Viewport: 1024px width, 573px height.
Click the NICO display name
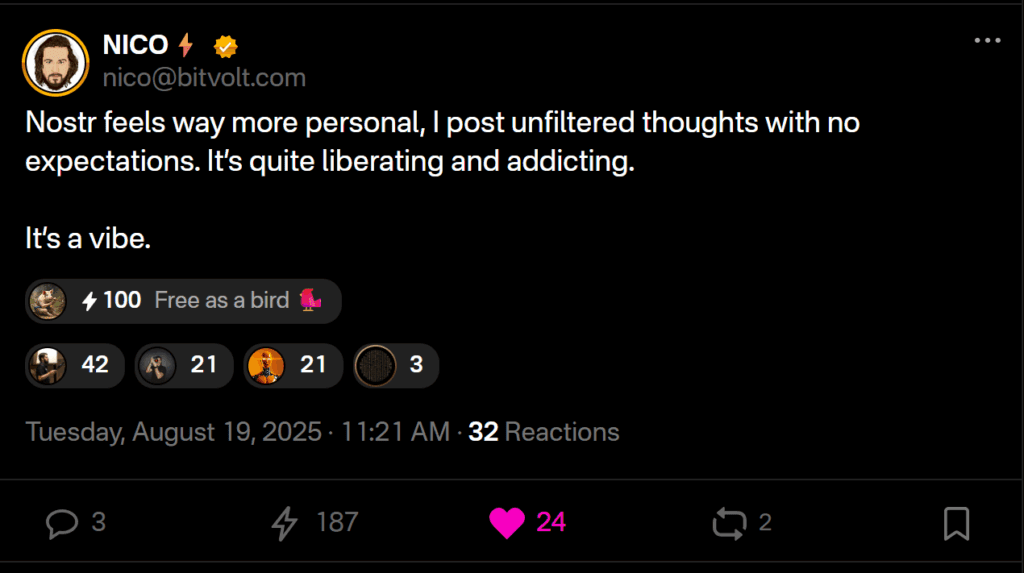coord(135,45)
